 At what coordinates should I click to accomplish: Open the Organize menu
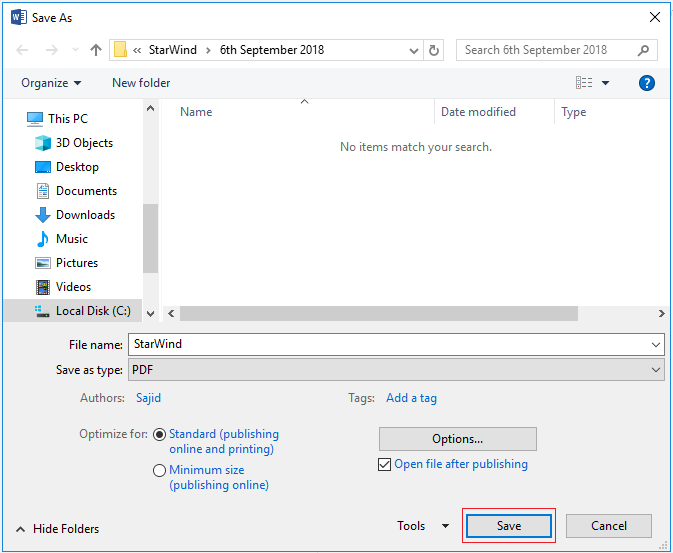[51, 83]
